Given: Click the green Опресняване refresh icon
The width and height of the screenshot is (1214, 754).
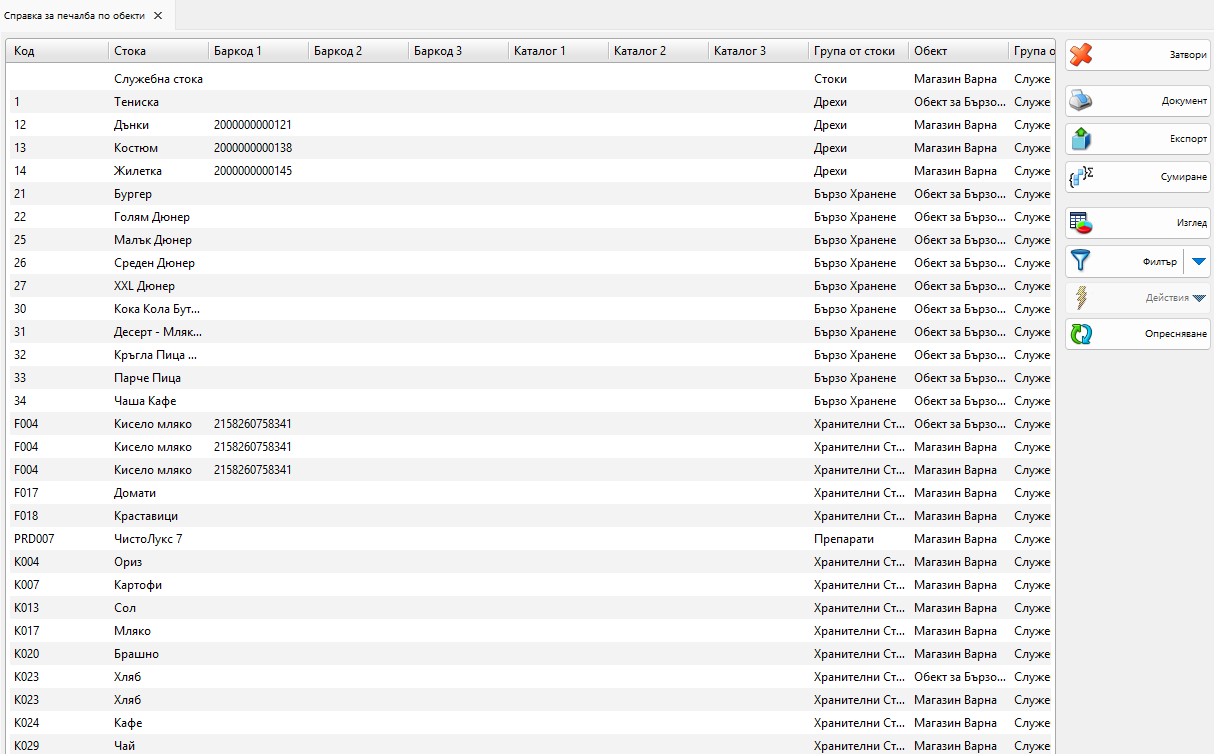Looking at the screenshot, I should (1081, 334).
